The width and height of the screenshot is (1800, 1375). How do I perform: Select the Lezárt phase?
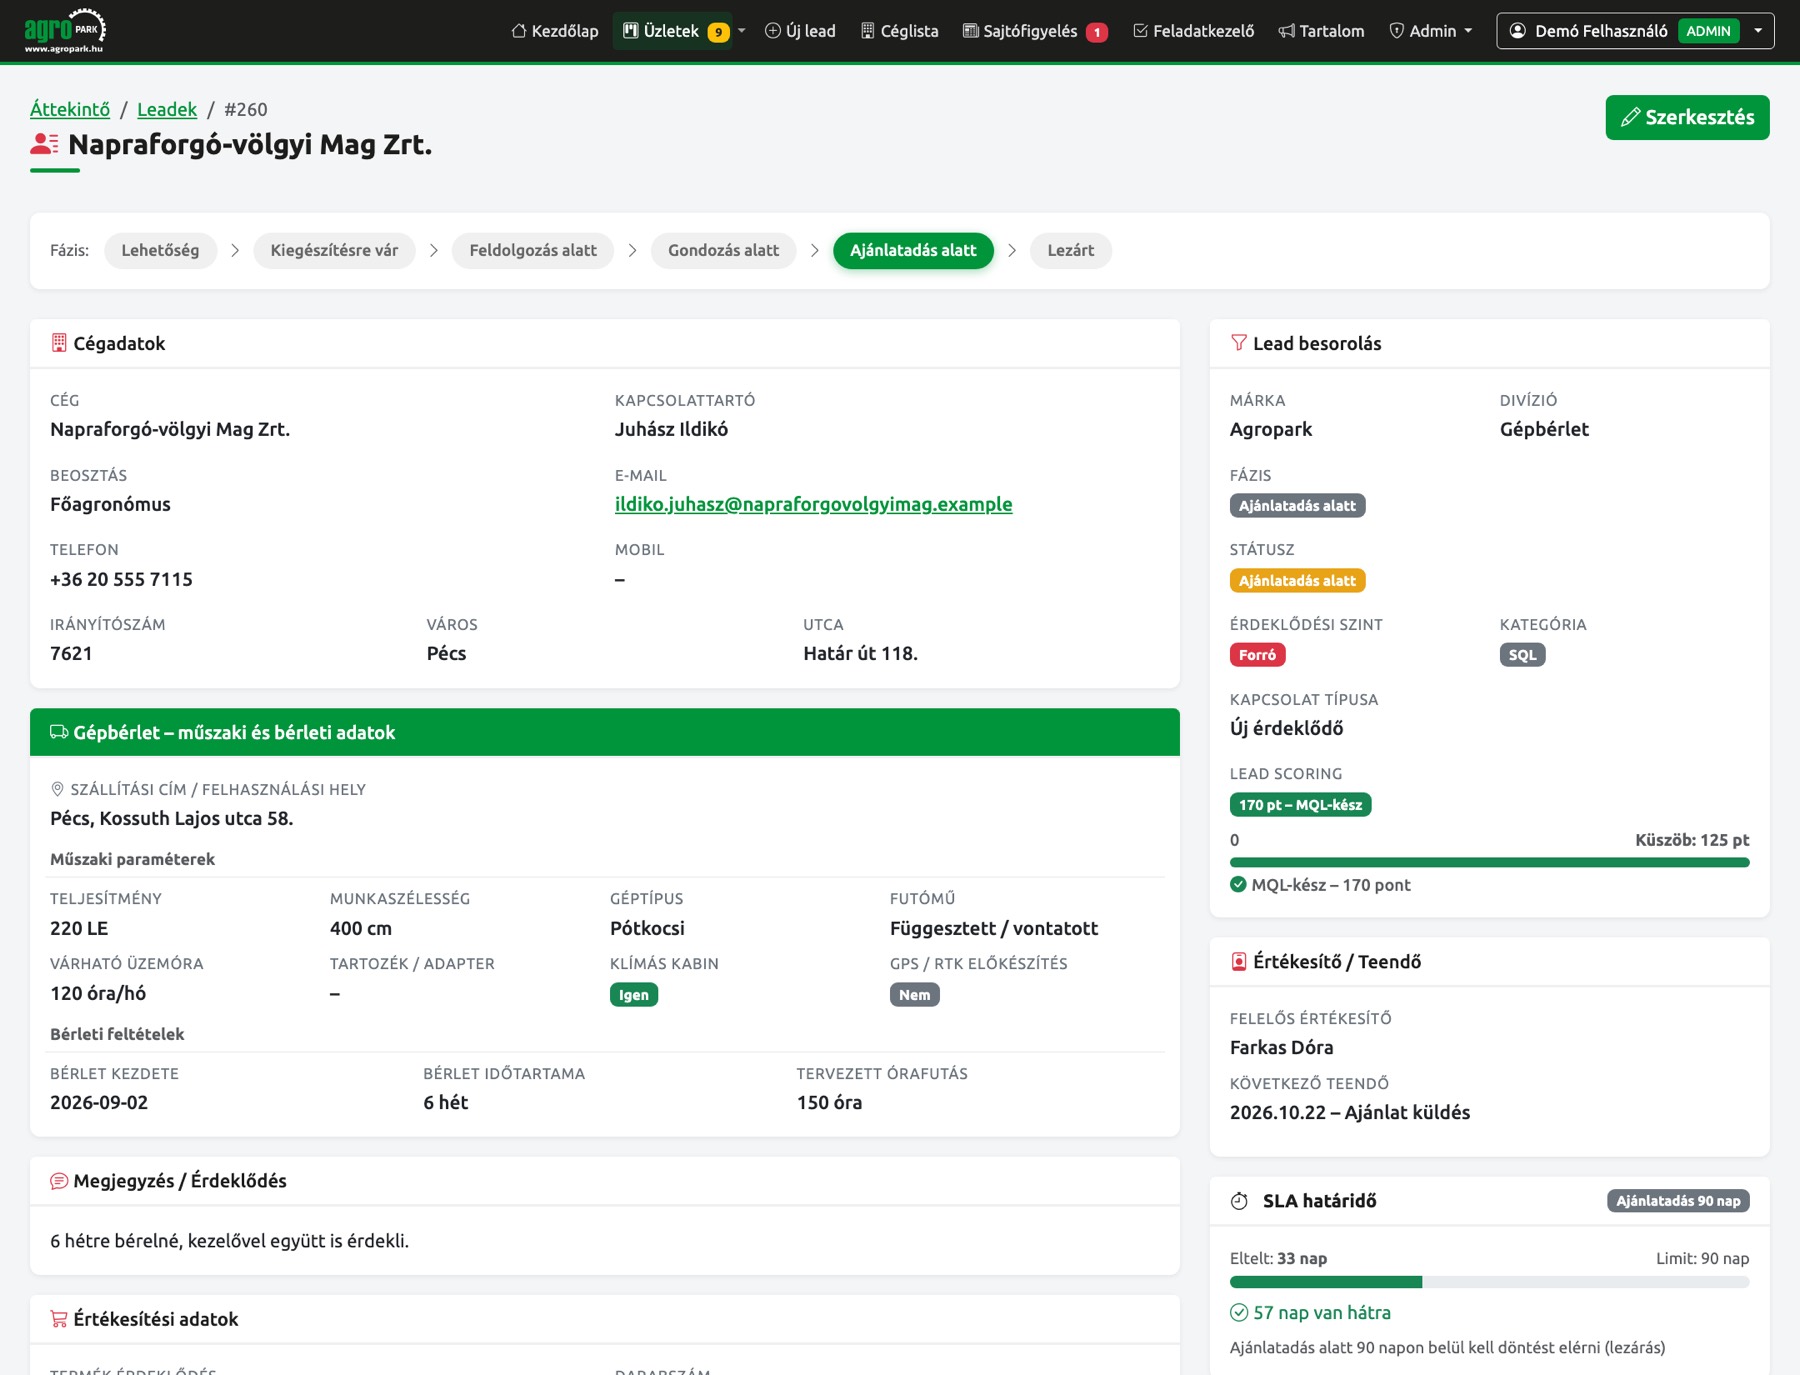pyautogui.click(x=1070, y=250)
